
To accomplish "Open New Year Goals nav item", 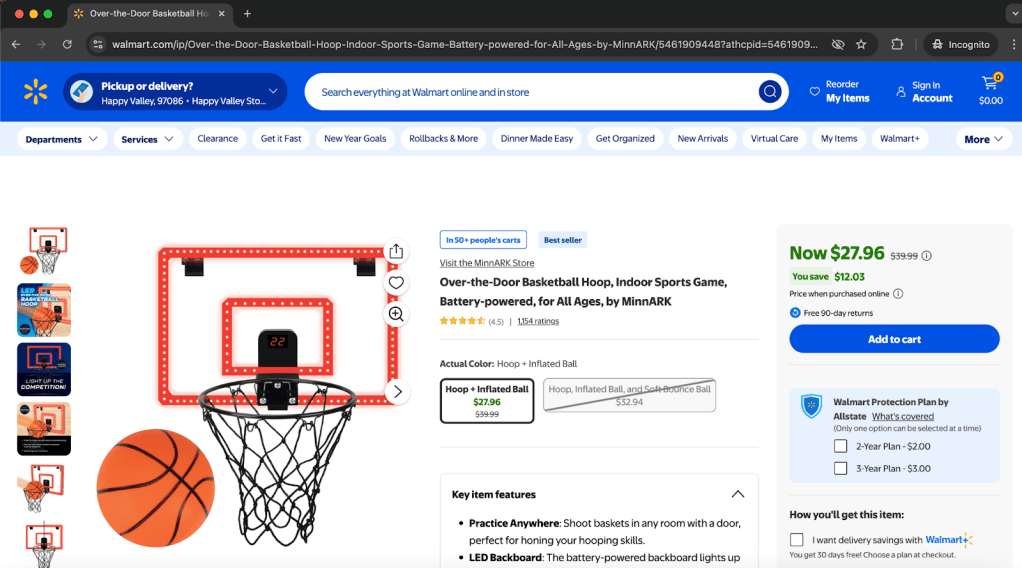I will [355, 139].
